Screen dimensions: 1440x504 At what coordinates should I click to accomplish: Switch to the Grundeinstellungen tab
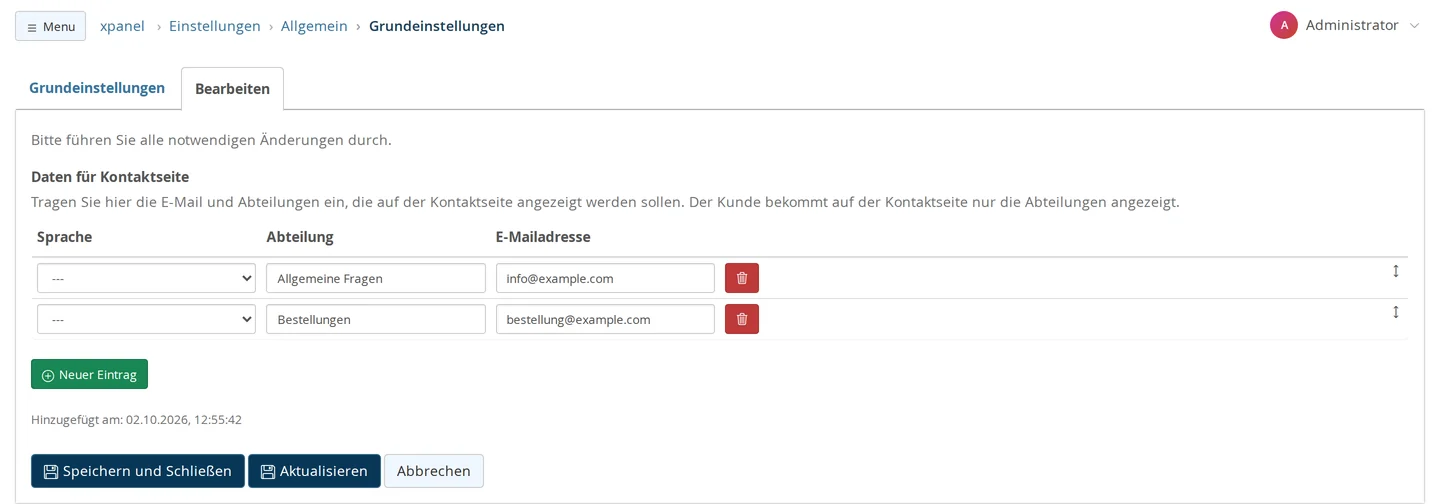click(97, 88)
